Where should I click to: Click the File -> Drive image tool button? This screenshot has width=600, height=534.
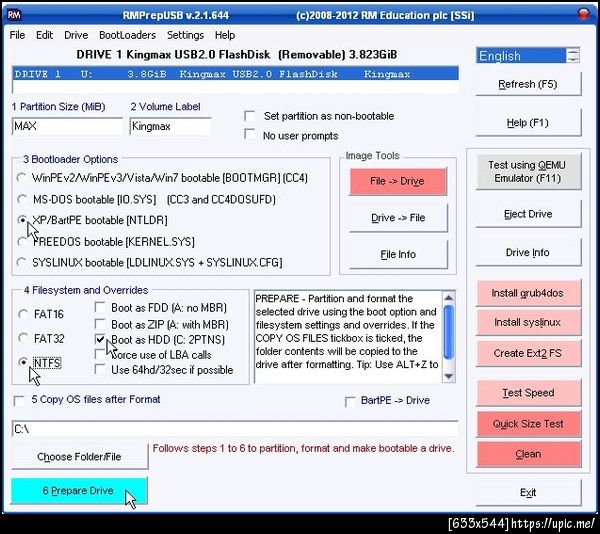[398, 181]
